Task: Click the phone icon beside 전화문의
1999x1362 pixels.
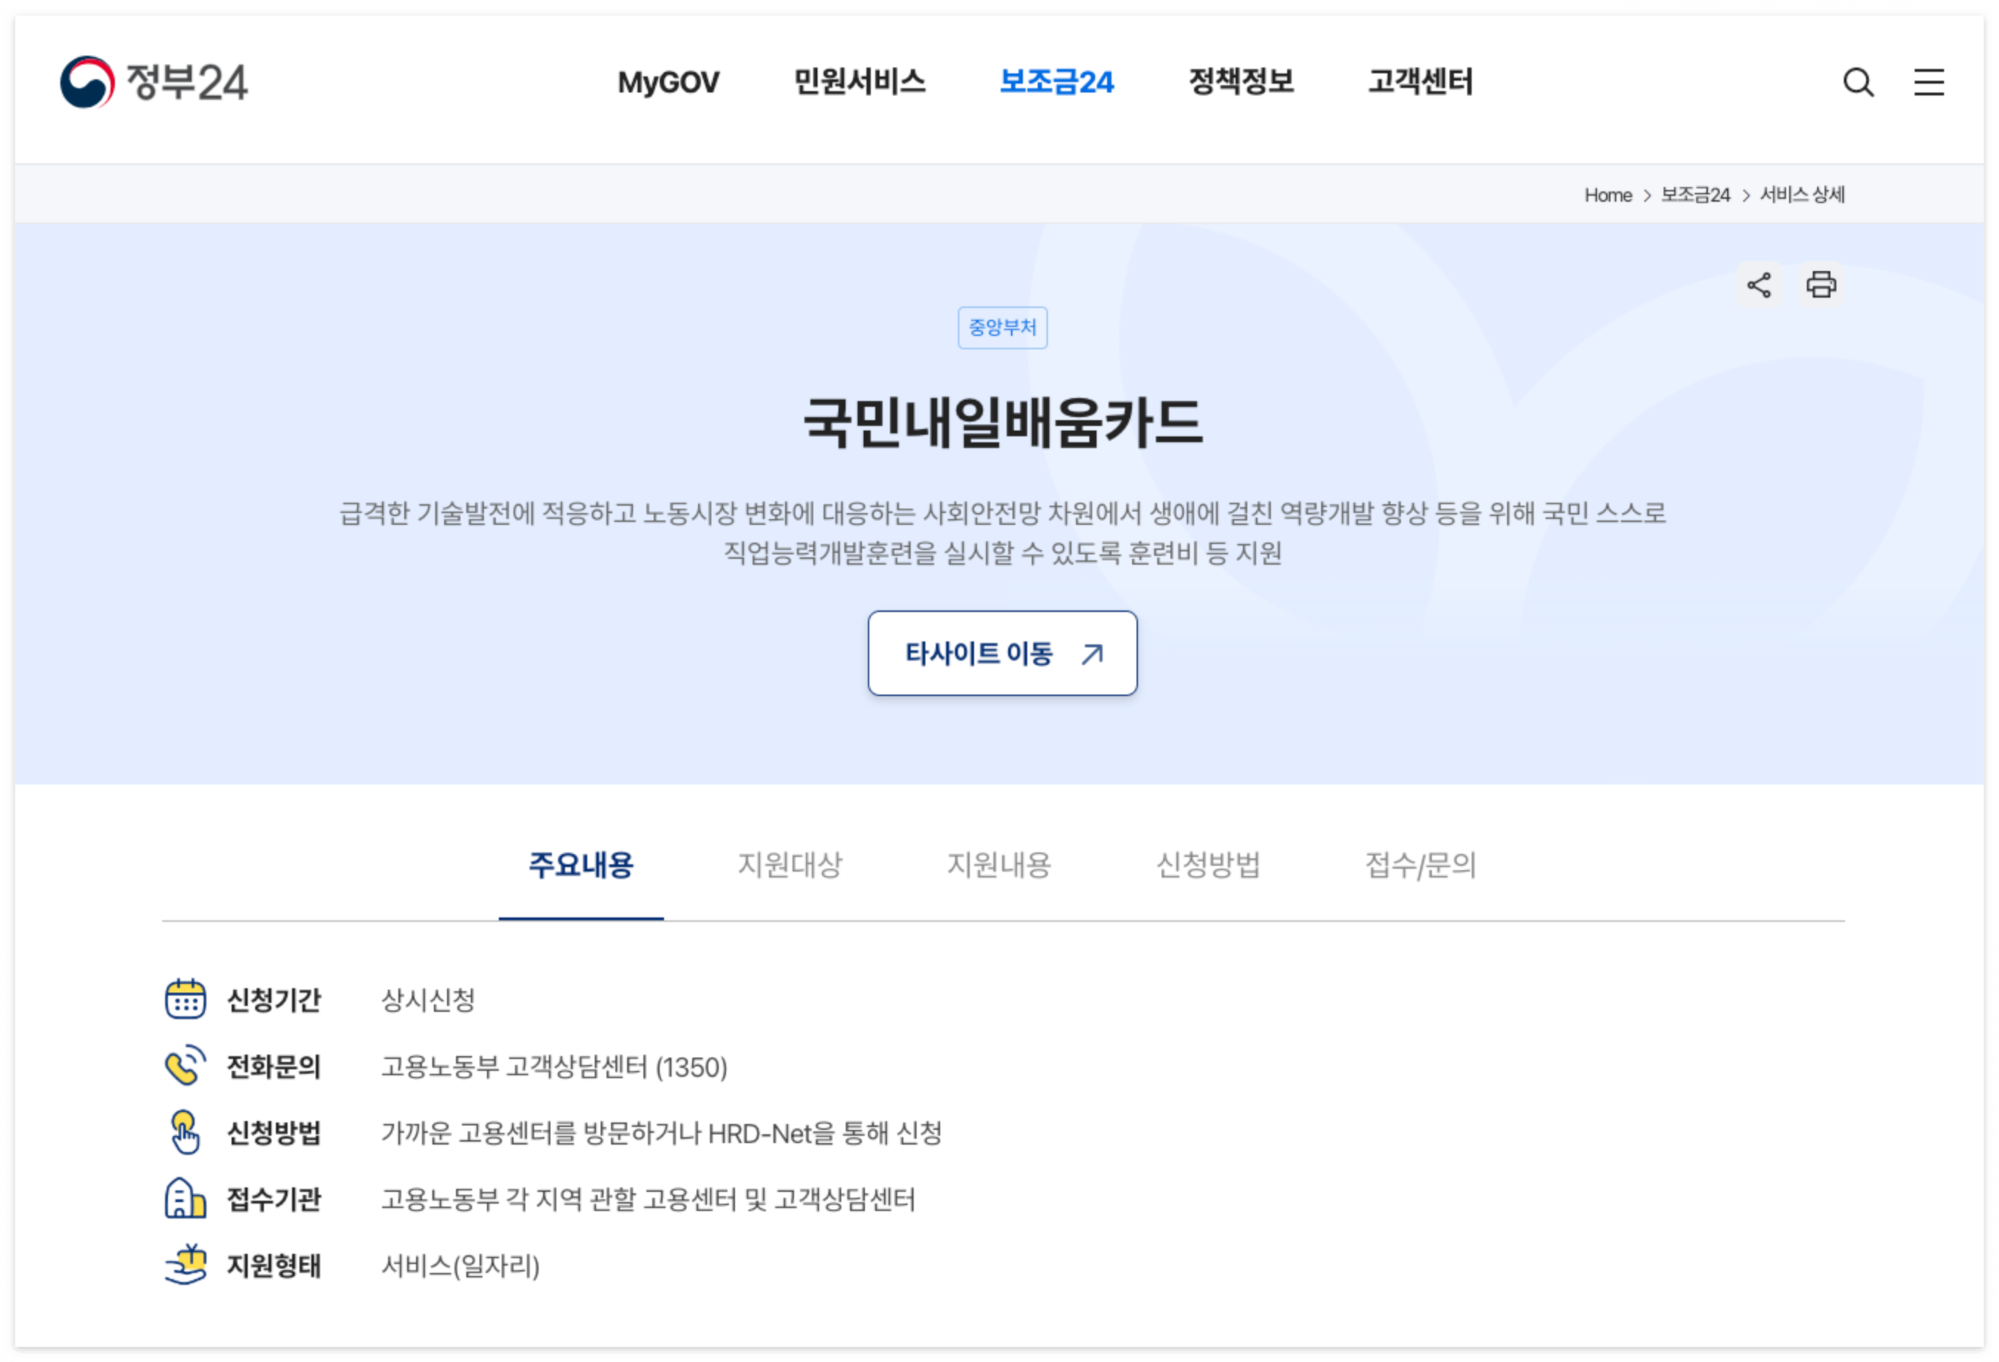Action: [185, 1066]
